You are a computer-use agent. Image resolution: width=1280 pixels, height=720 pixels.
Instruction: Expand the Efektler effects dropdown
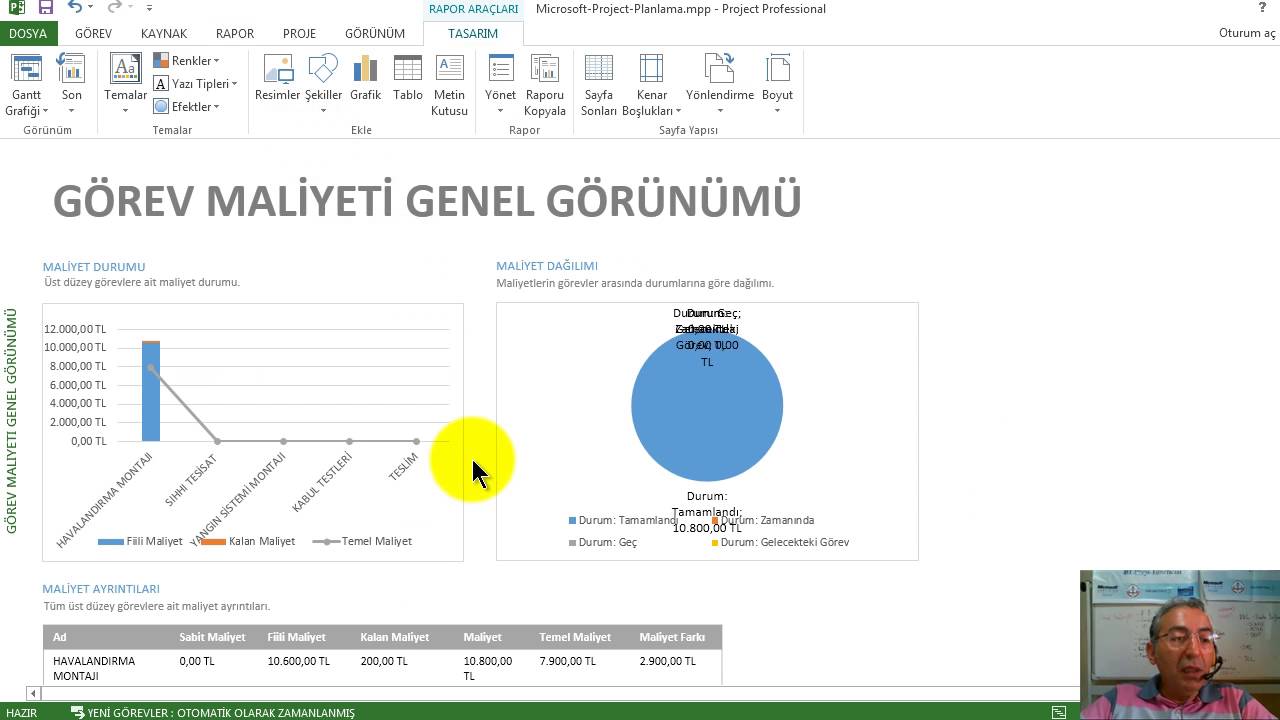pyautogui.click(x=186, y=107)
